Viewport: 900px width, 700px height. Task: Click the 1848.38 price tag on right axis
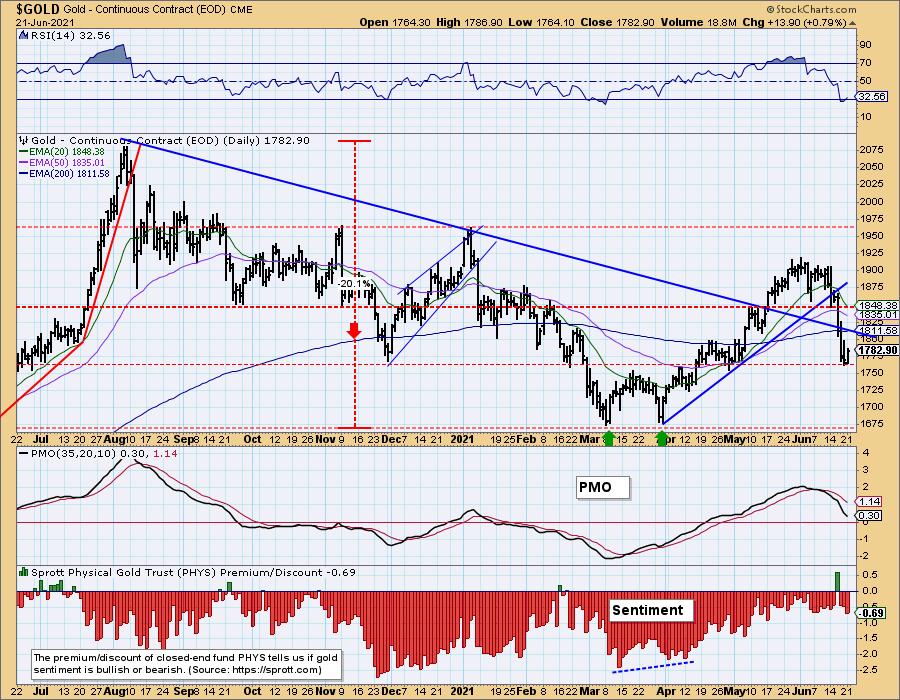[879, 305]
